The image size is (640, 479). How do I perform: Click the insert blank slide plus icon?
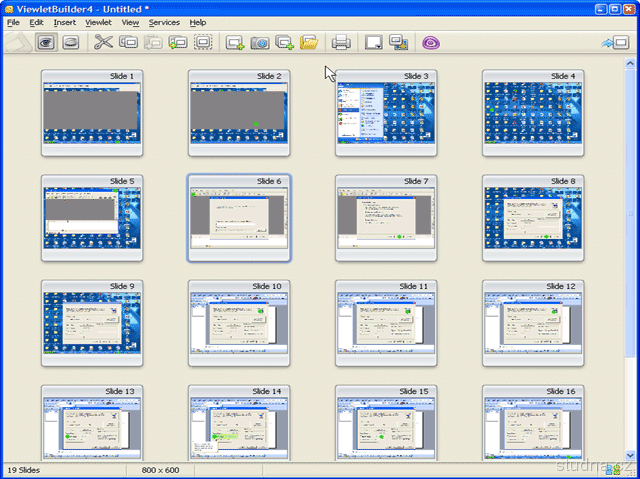(236, 42)
